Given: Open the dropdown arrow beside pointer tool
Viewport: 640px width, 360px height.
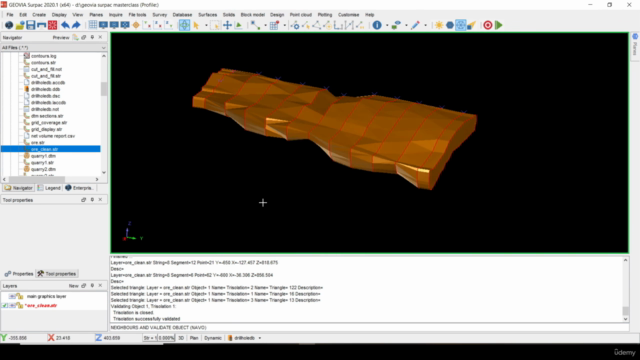Looking at the screenshot, I should [x=206, y=25].
